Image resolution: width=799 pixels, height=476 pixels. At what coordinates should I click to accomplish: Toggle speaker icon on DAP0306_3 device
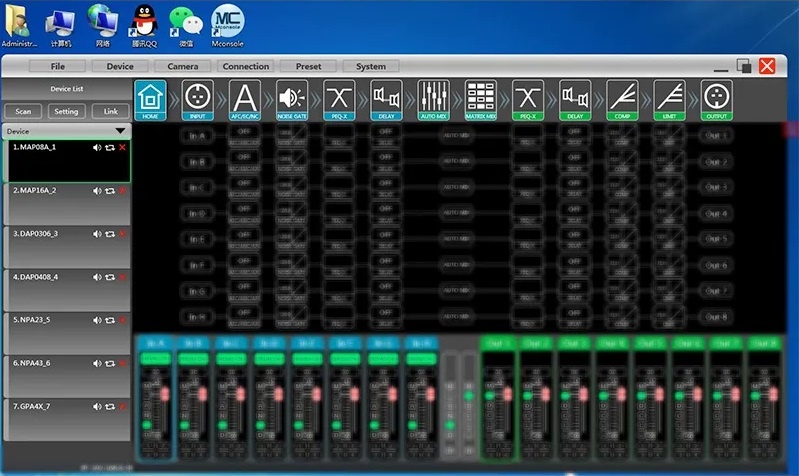[97, 233]
